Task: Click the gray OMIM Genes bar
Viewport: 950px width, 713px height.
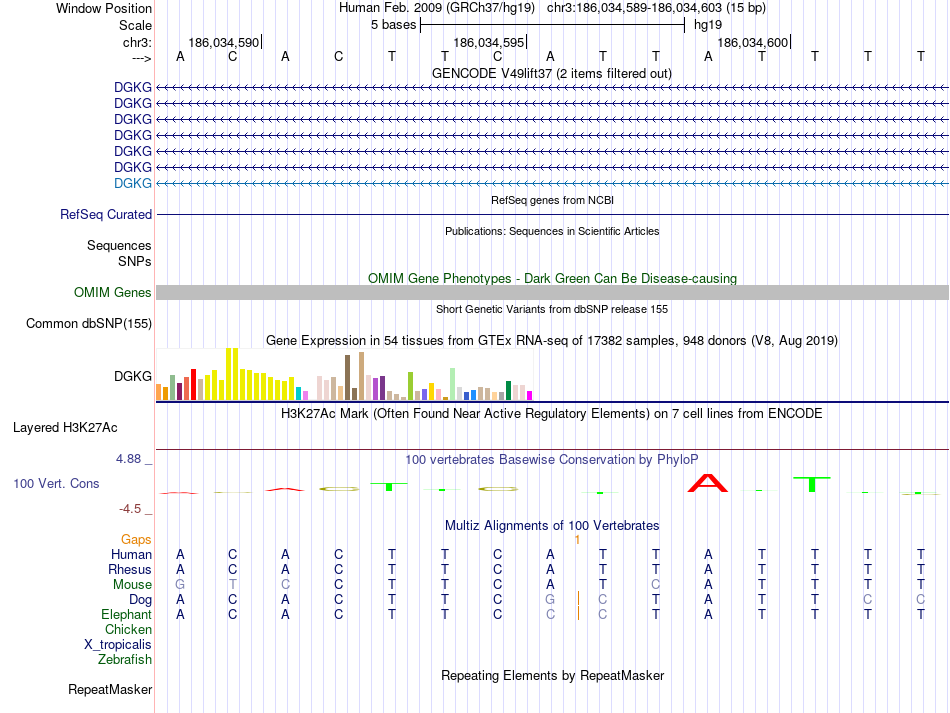Action: pyautogui.click(x=552, y=293)
